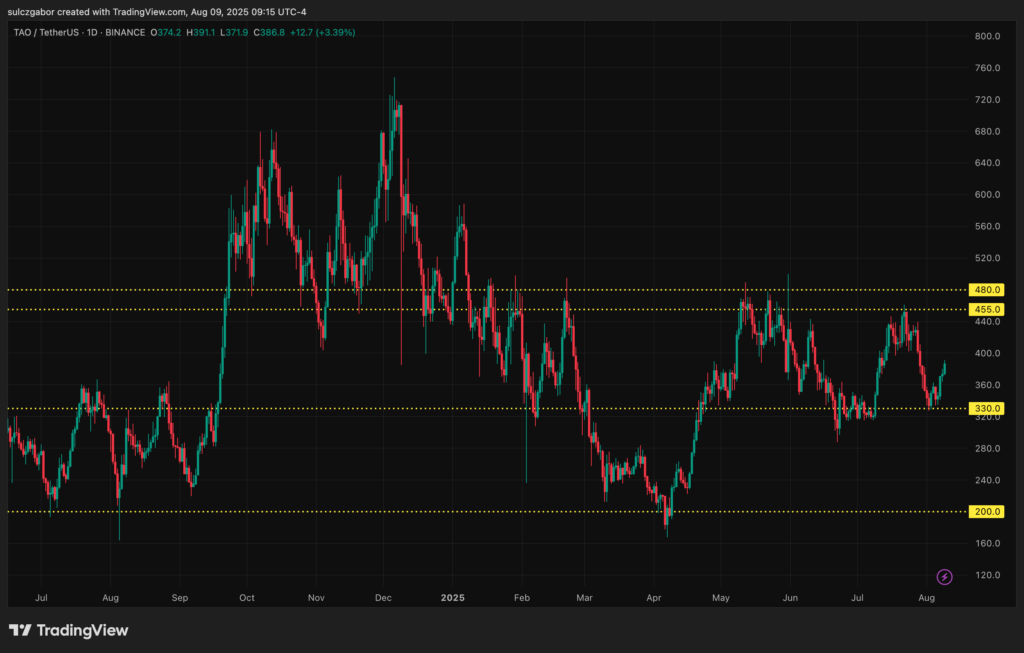The width and height of the screenshot is (1024, 653).
Task: Click the TAO / TetherUS symbol title
Action: (45, 33)
